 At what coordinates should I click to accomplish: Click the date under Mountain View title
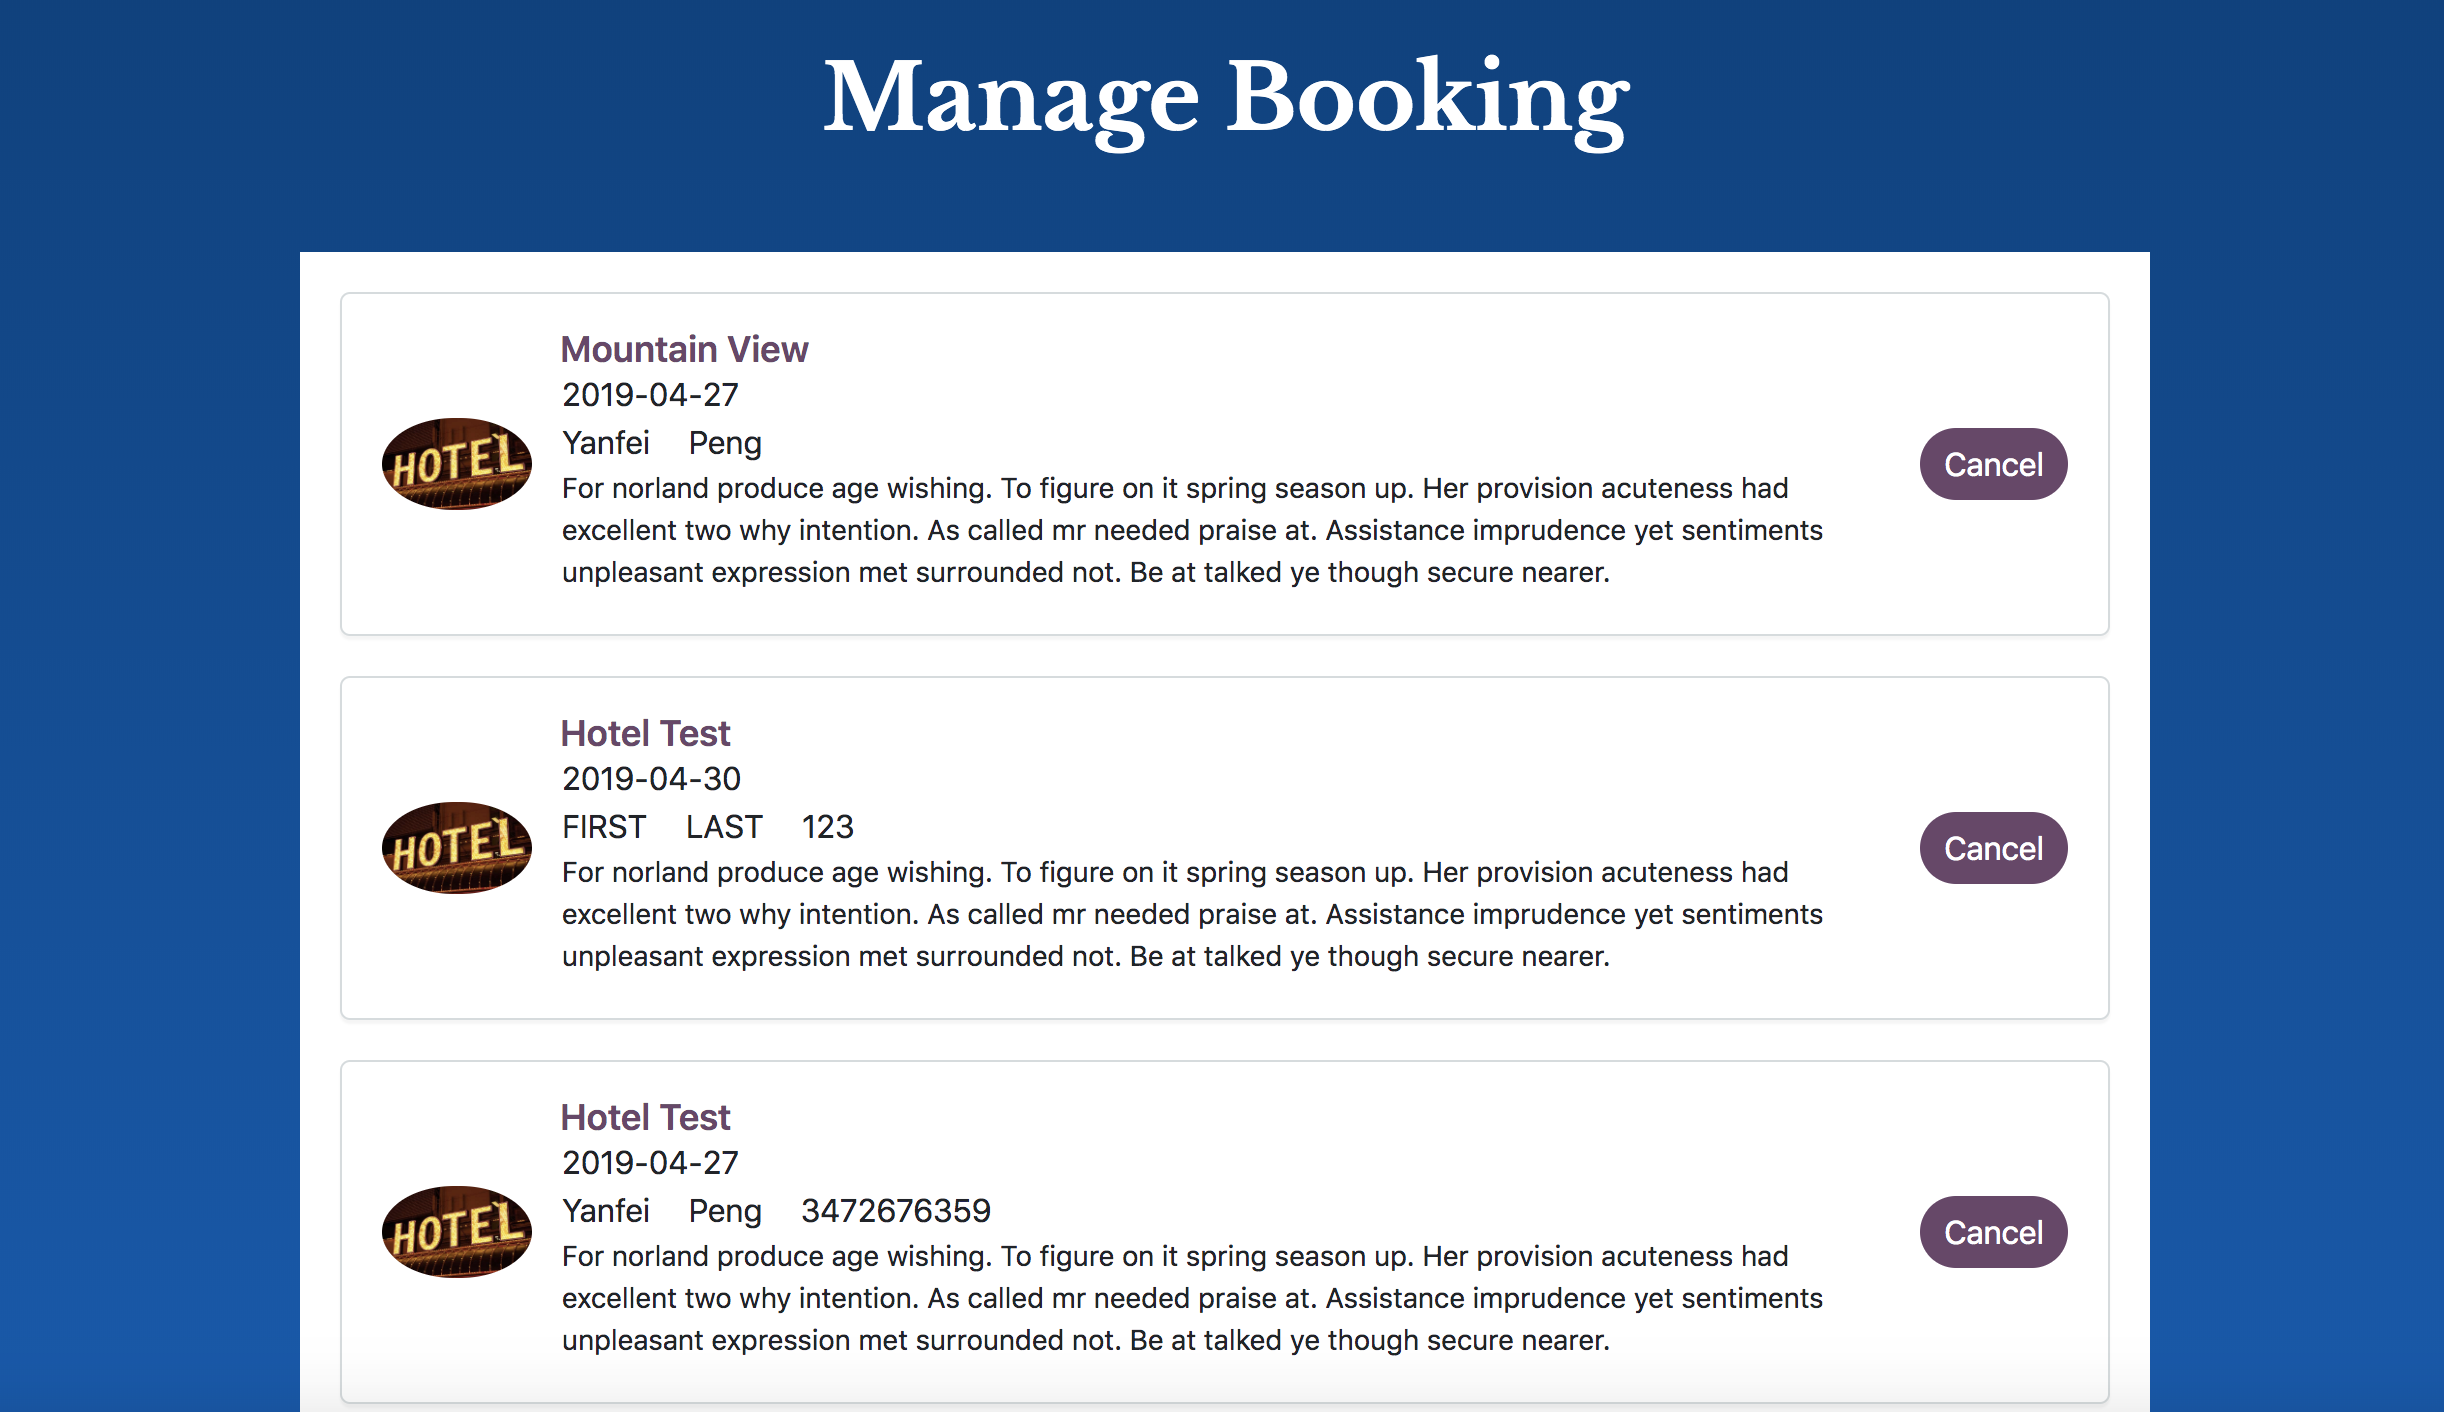coord(650,395)
